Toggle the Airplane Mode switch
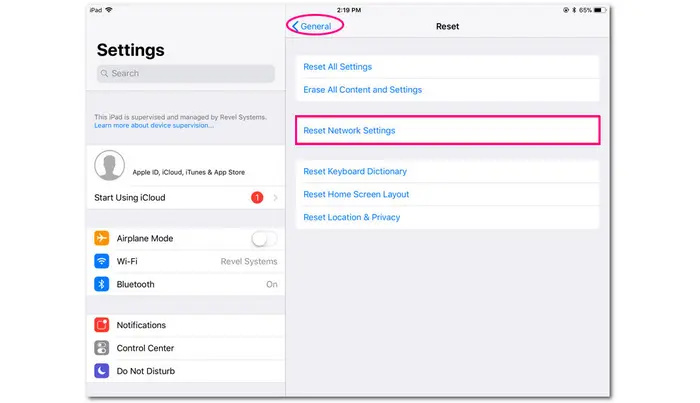Viewport: 700px width, 403px height. pos(264,239)
